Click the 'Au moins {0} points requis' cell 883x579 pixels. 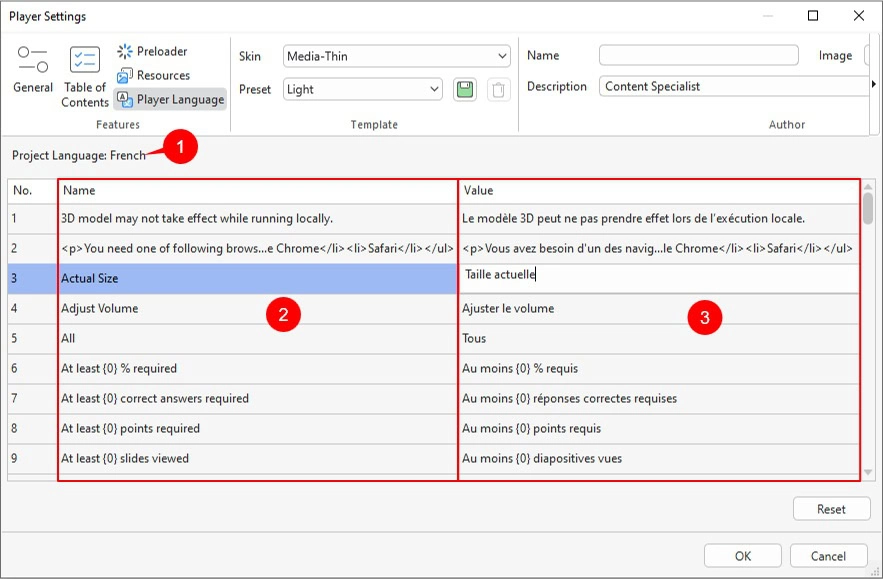(x=658, y=429)
